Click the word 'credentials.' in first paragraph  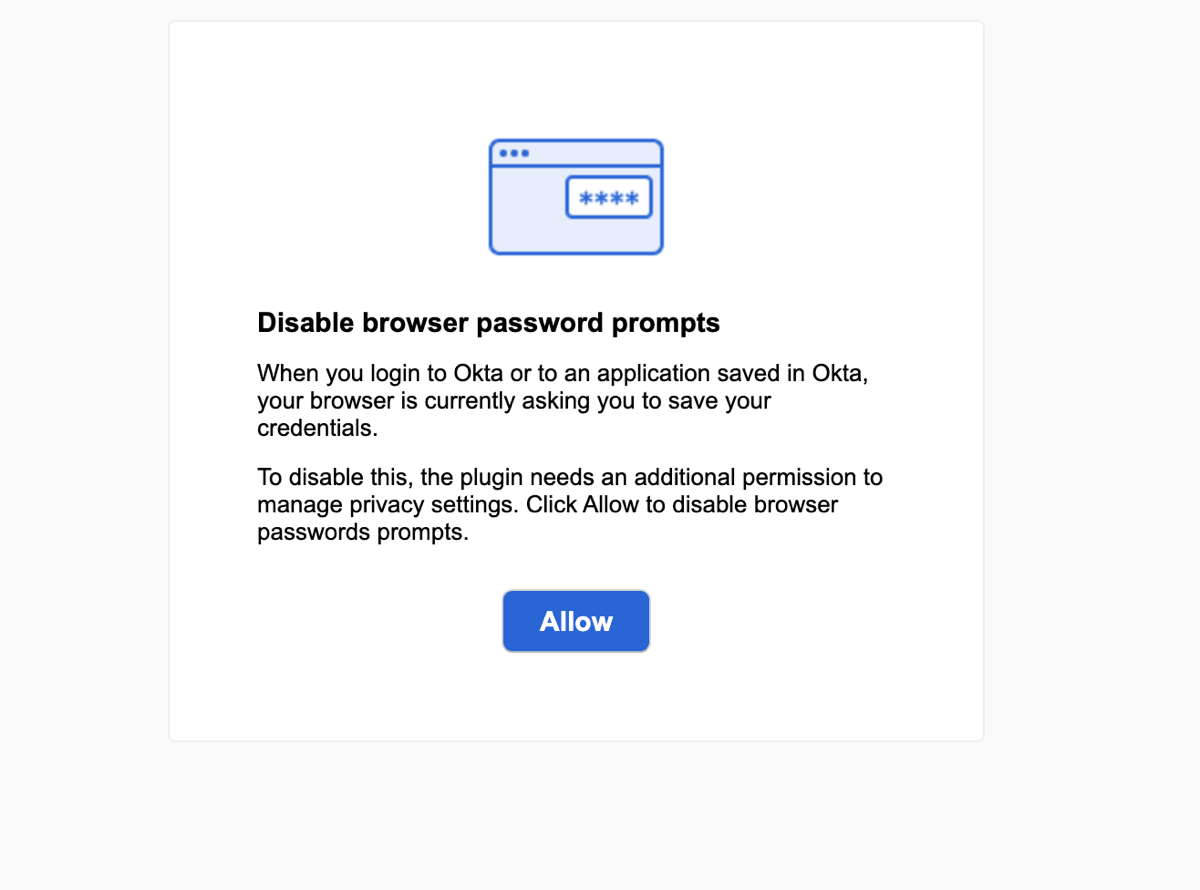click(x=318, y=429)
